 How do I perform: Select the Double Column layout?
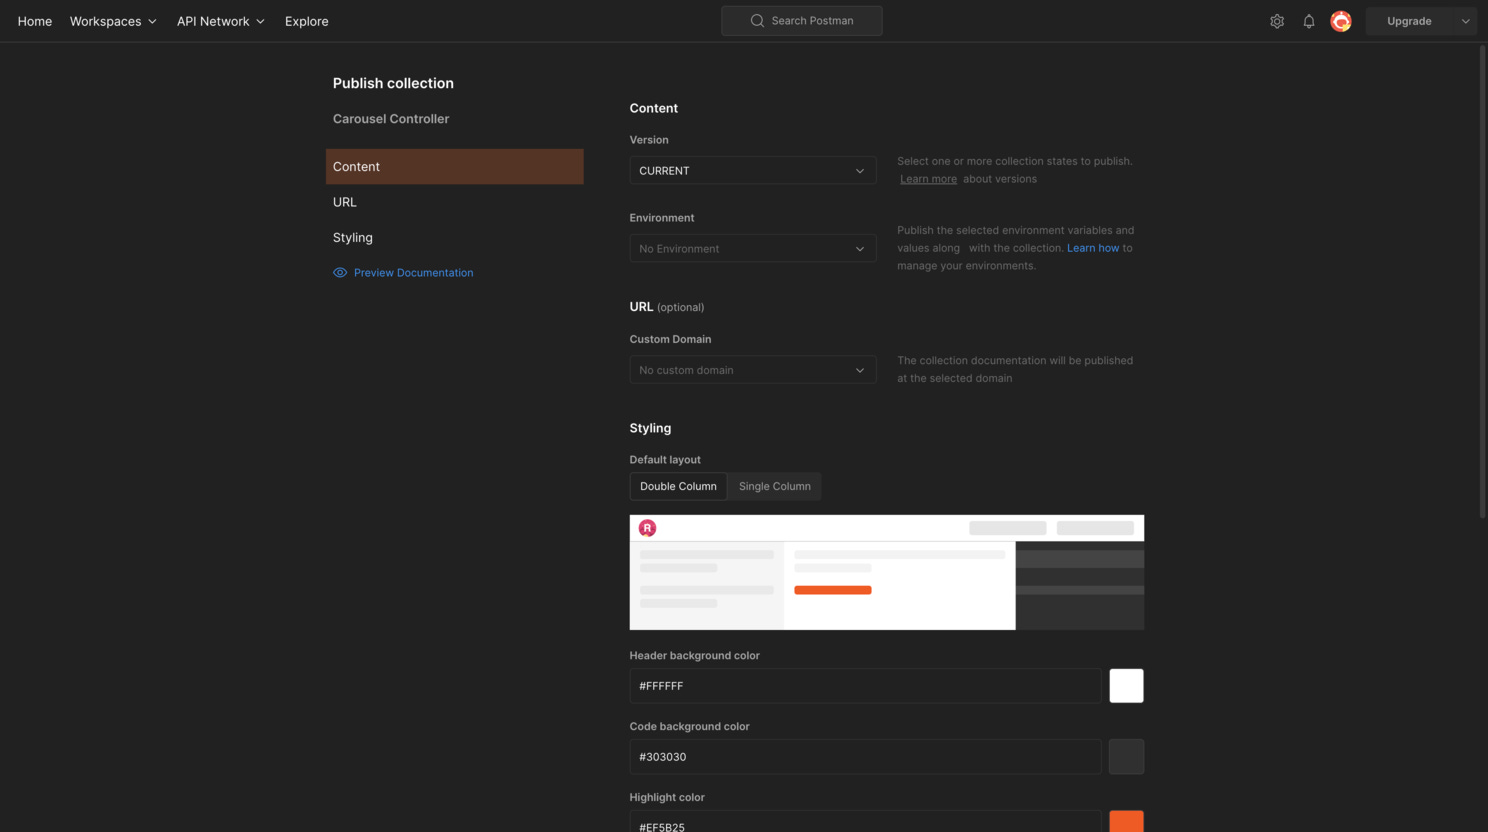(678, 487)
